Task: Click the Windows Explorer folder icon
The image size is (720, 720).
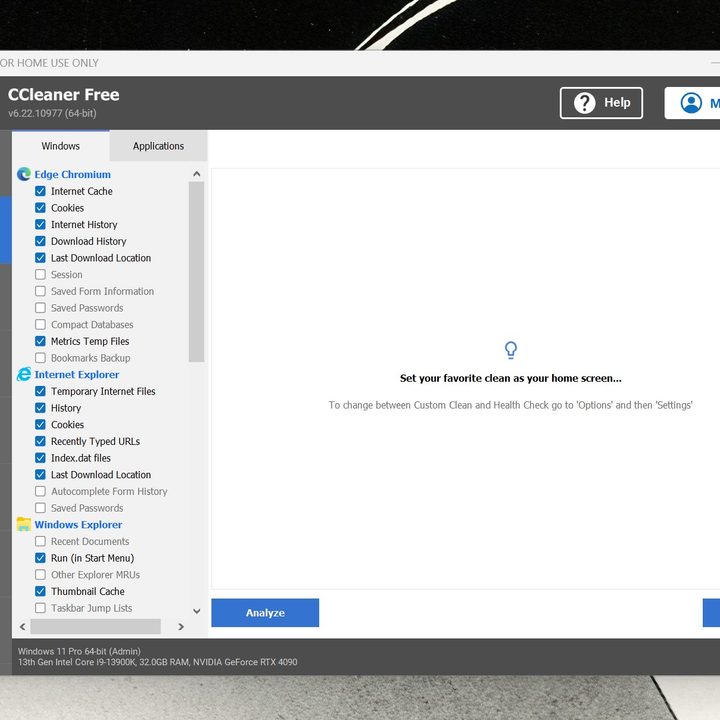Action: click(x=24, y=524)
